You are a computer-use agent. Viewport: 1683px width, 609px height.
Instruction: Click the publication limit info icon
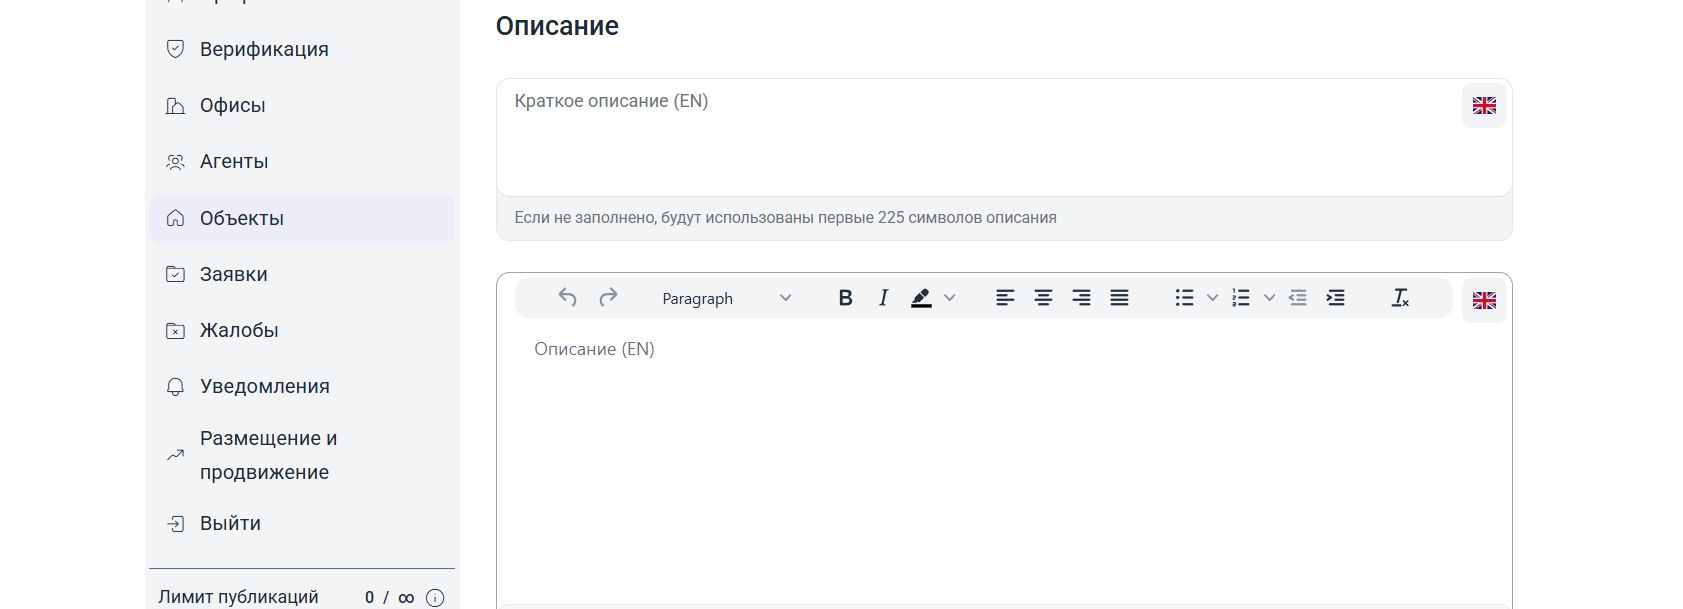[435, 598]
